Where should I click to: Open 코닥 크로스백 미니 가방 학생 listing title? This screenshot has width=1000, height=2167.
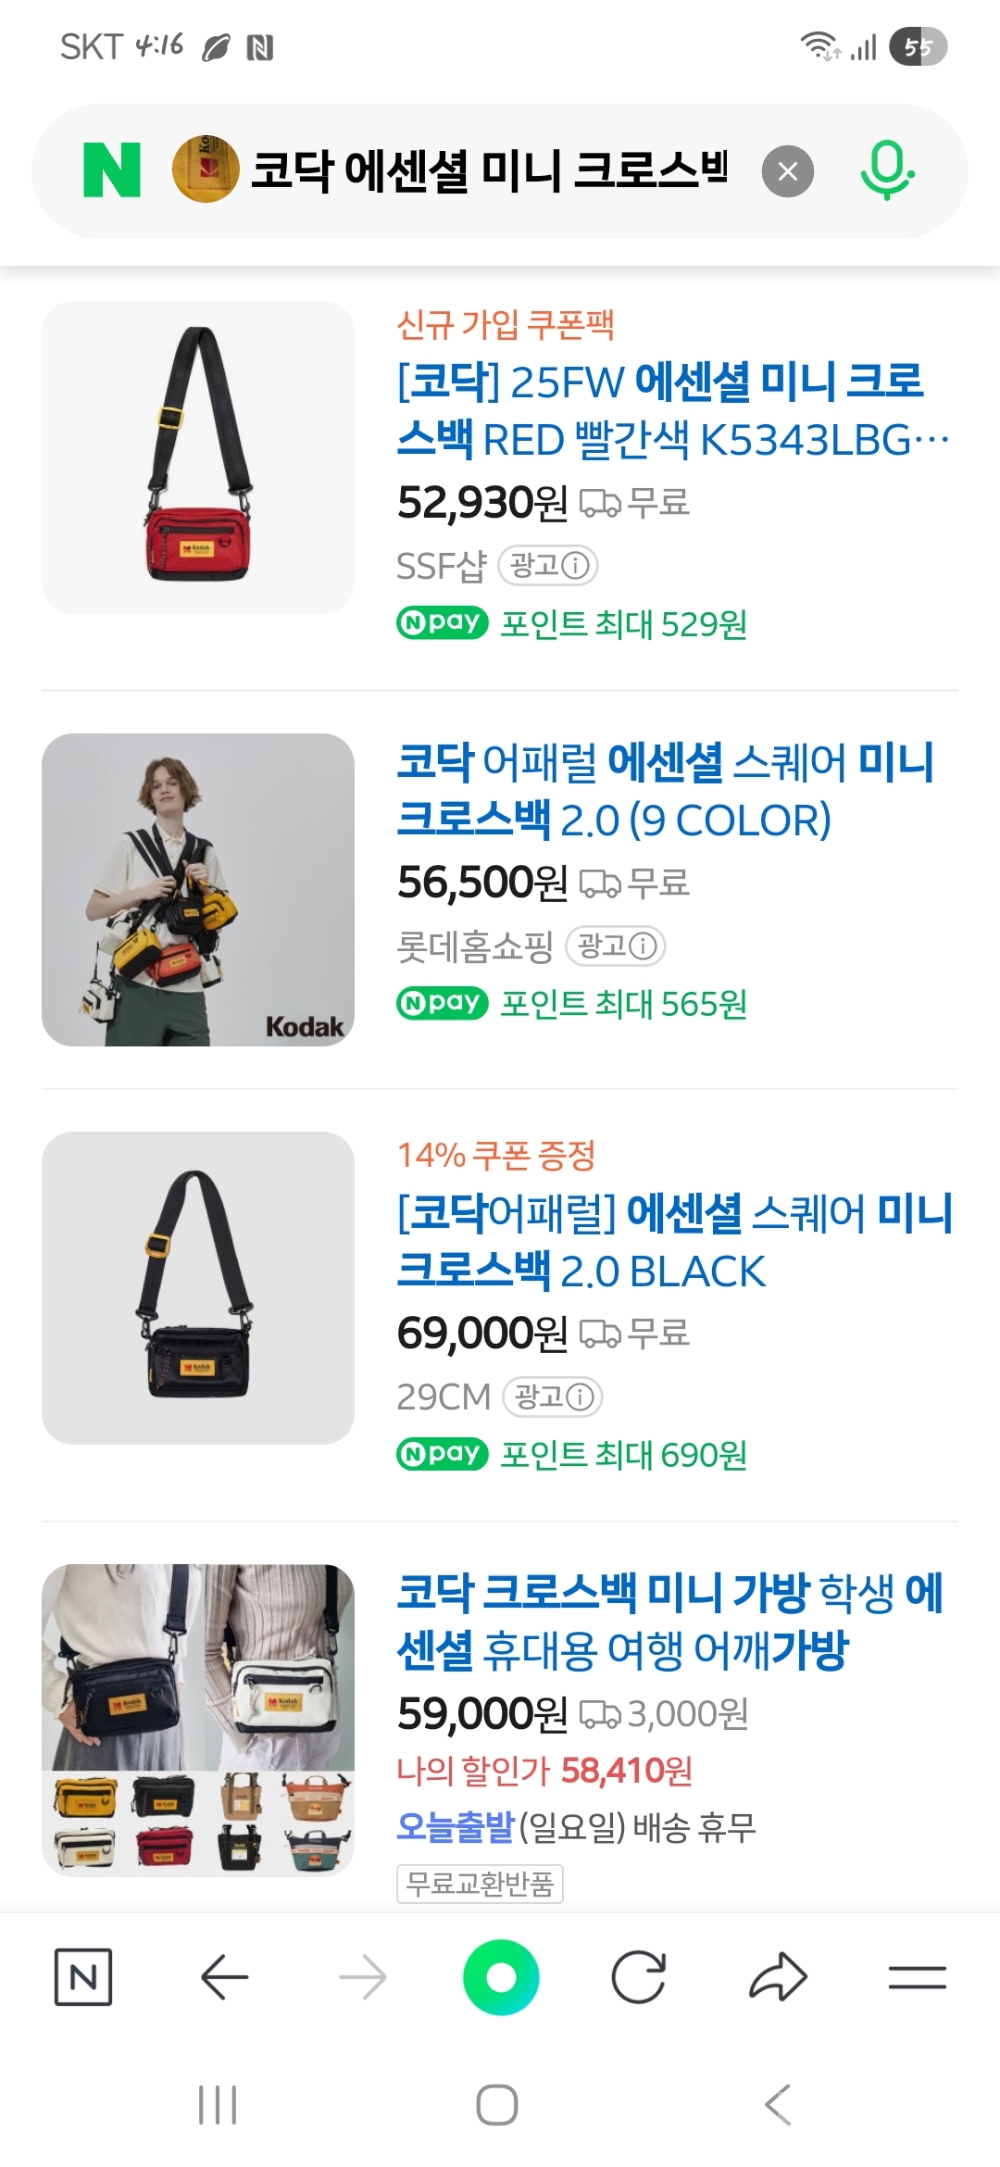pyautogui.click(x=670, y=1622)
